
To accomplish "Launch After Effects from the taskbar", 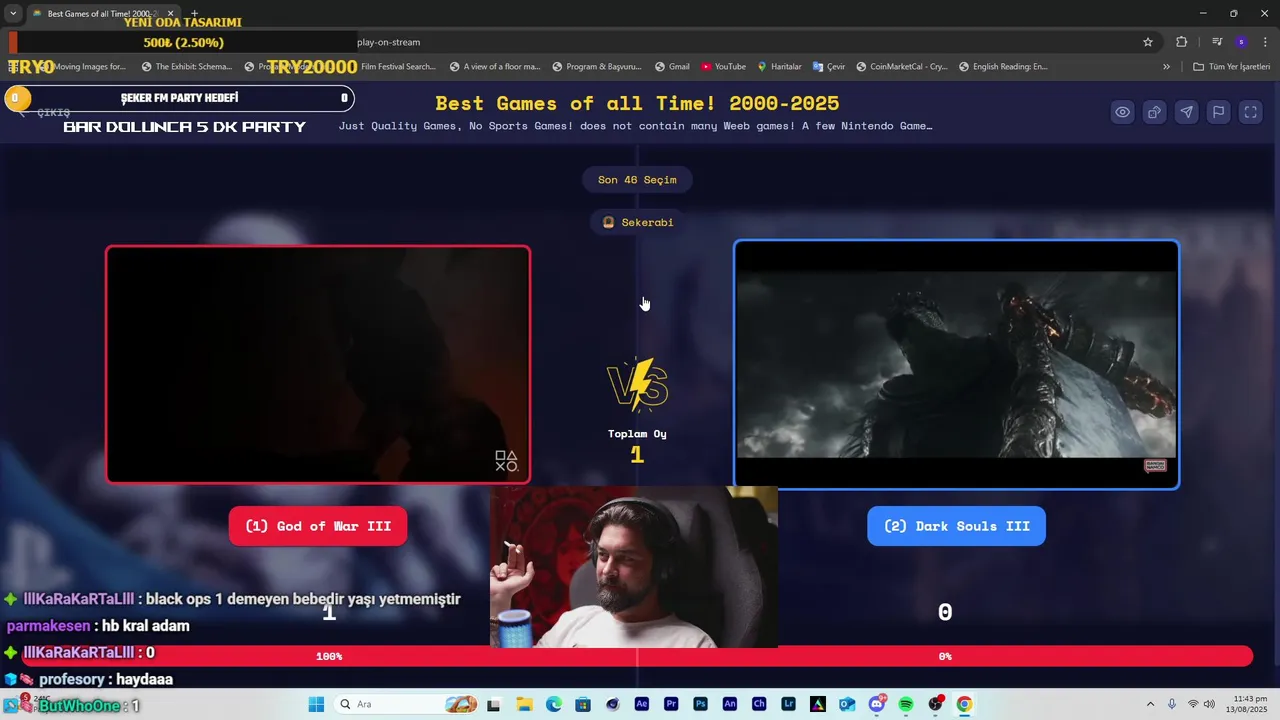I will [642, 704].
